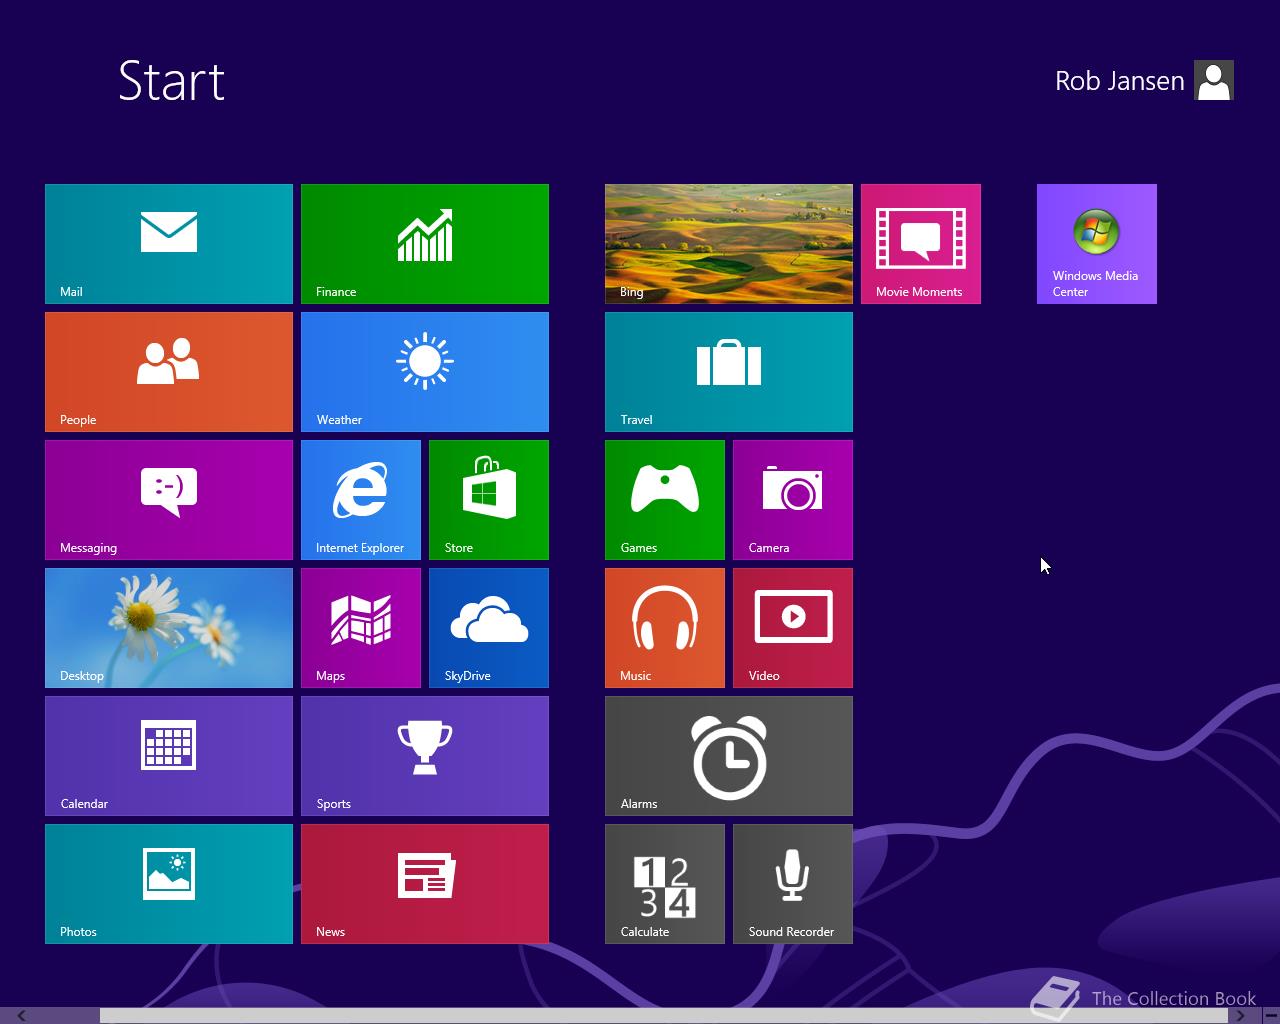This screenshot has height=1024, width=1280.
Task: Click the horizontal scrollbar right arrow
Action: click(1239, 1016)
